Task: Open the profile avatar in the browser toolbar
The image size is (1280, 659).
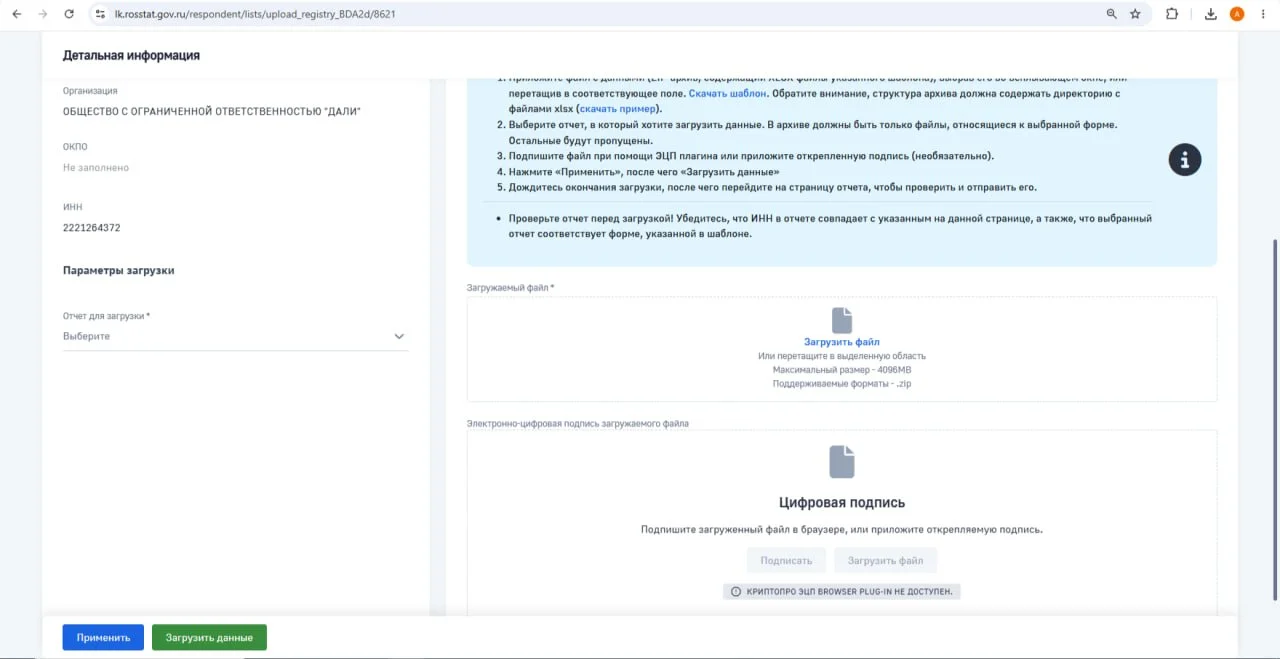Action: pyautogui.click(x=1237, y=14)
